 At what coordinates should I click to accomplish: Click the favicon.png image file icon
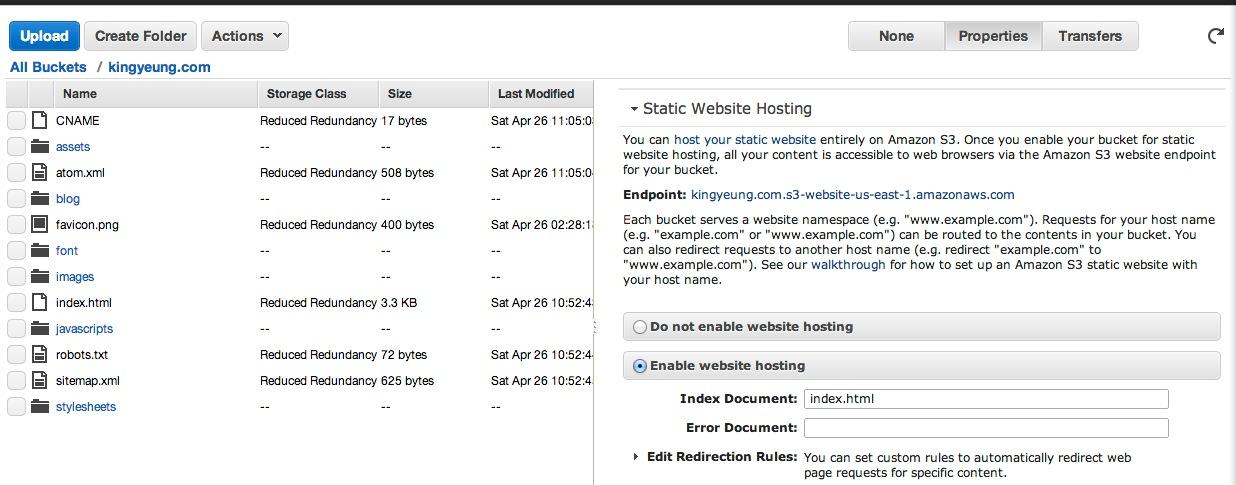tap(40, 224)
